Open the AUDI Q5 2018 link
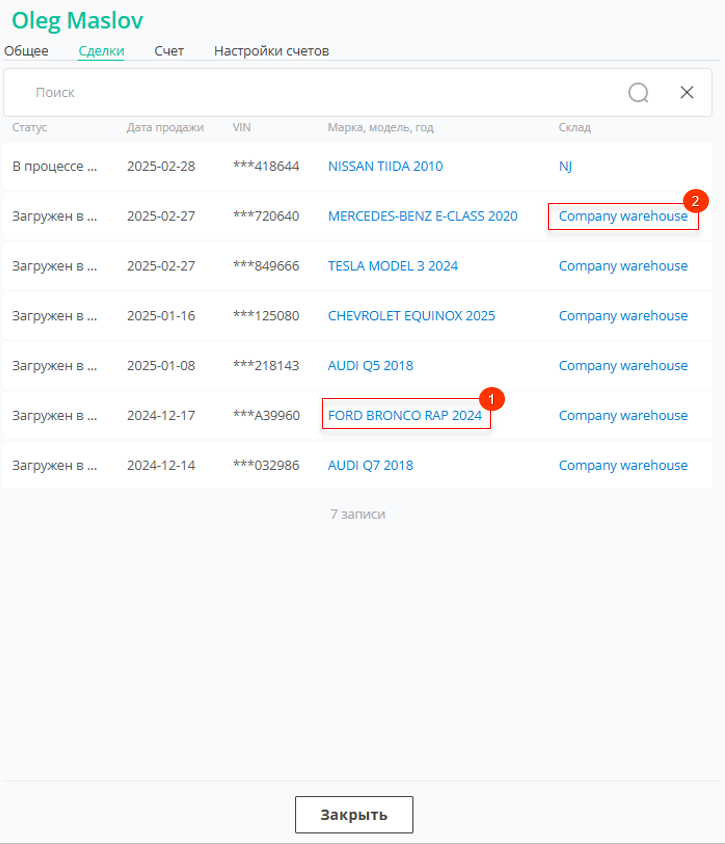725x844 pixels. [x=371, y=365]
